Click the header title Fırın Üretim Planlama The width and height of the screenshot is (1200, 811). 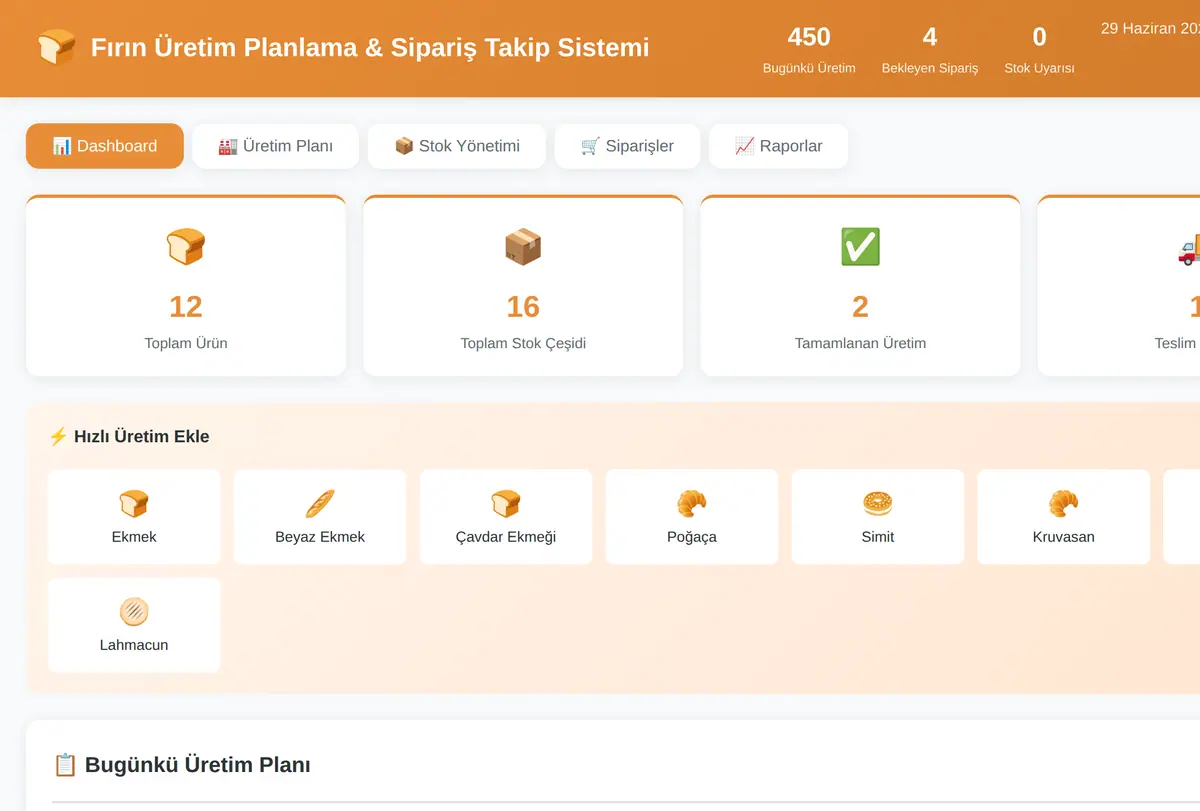click(370, 47)
